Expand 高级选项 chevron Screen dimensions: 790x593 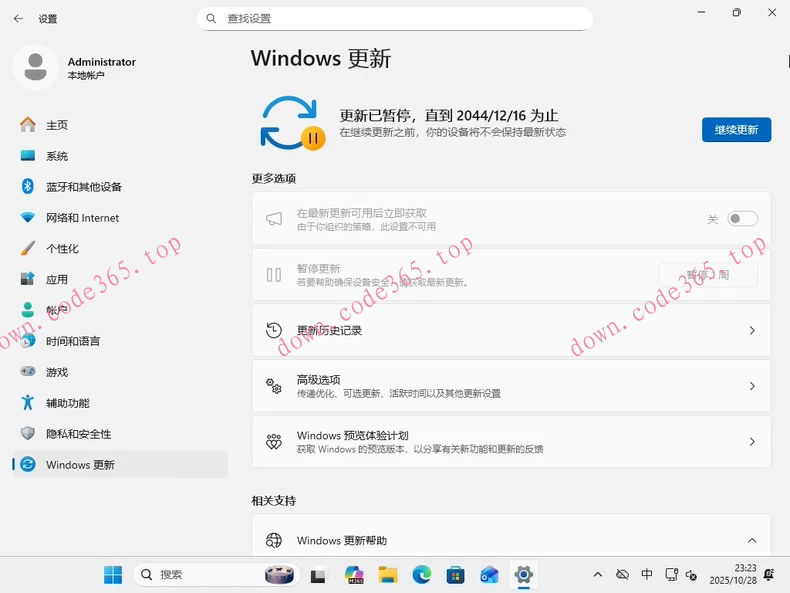click(752, 386)
